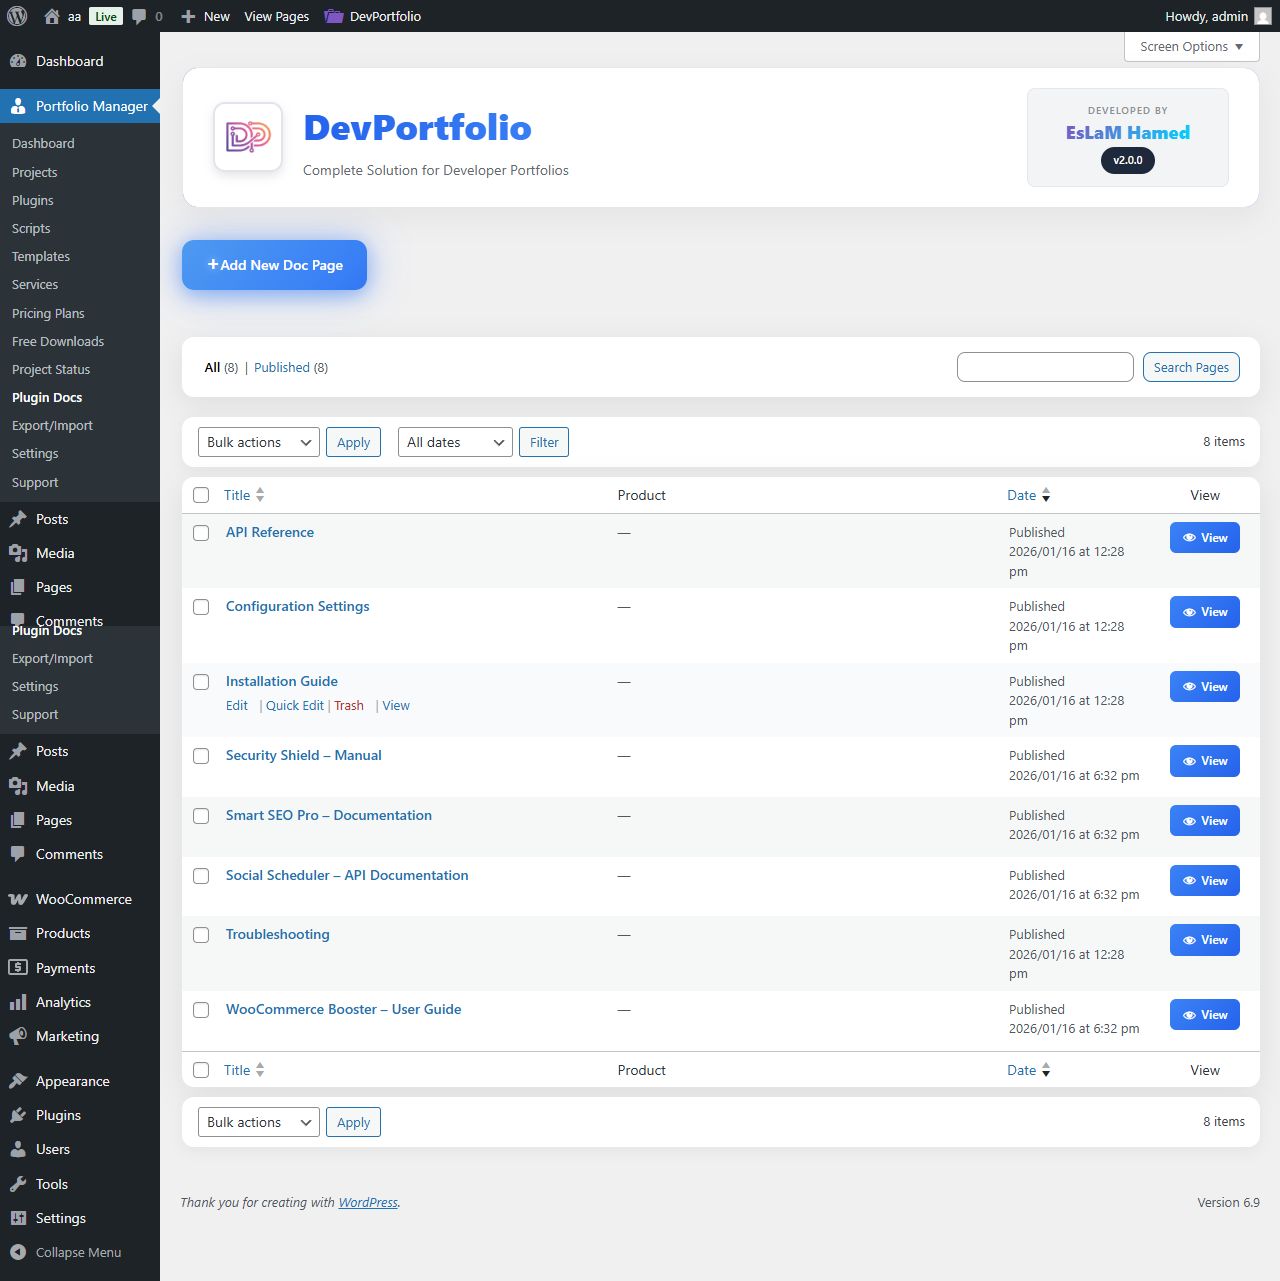Click the v2.0.0 version badge
1280x1281 pixels.
pos(1128,160)
